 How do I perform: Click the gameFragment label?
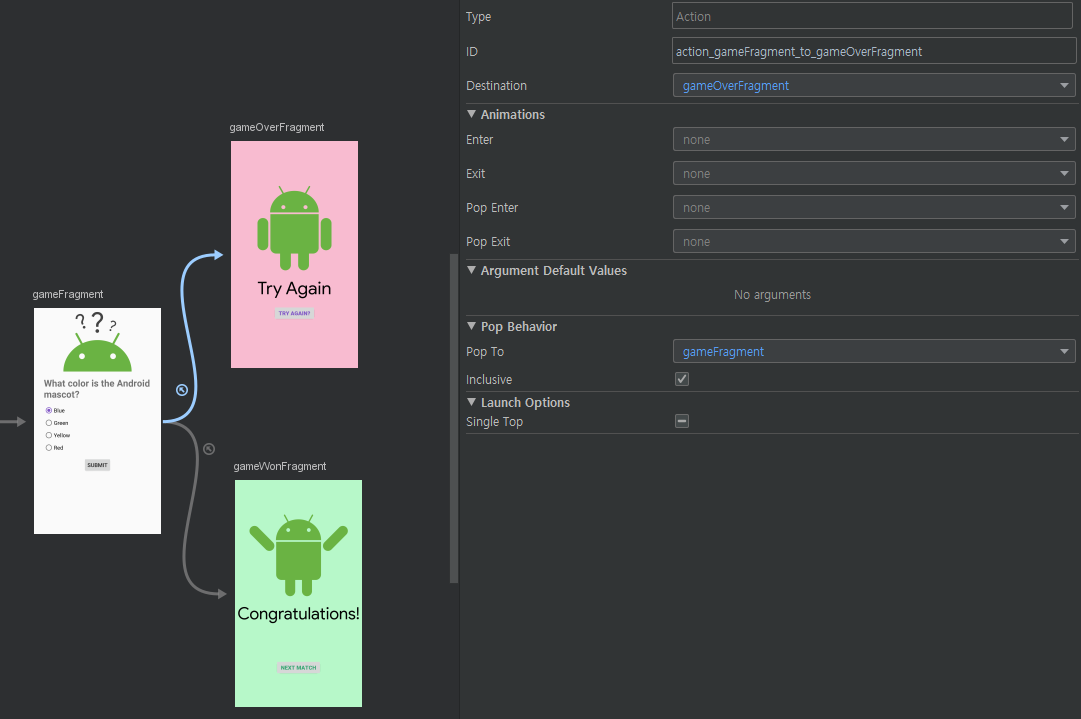tap(68, 294)
